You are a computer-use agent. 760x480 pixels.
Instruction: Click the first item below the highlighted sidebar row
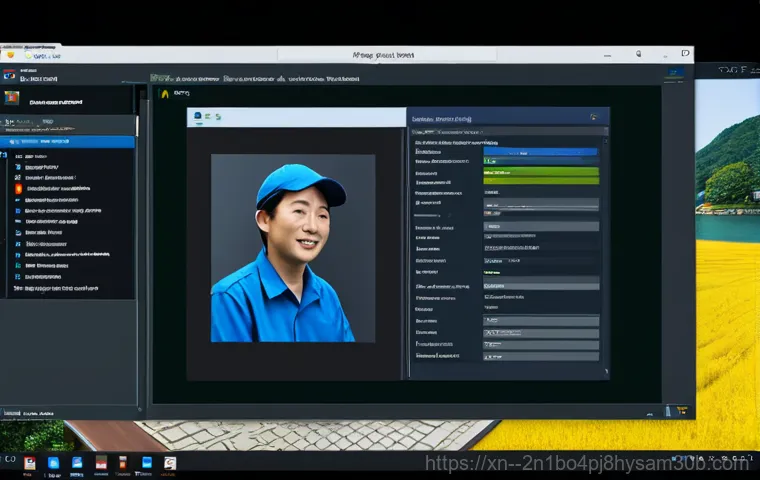click(40, 157)
